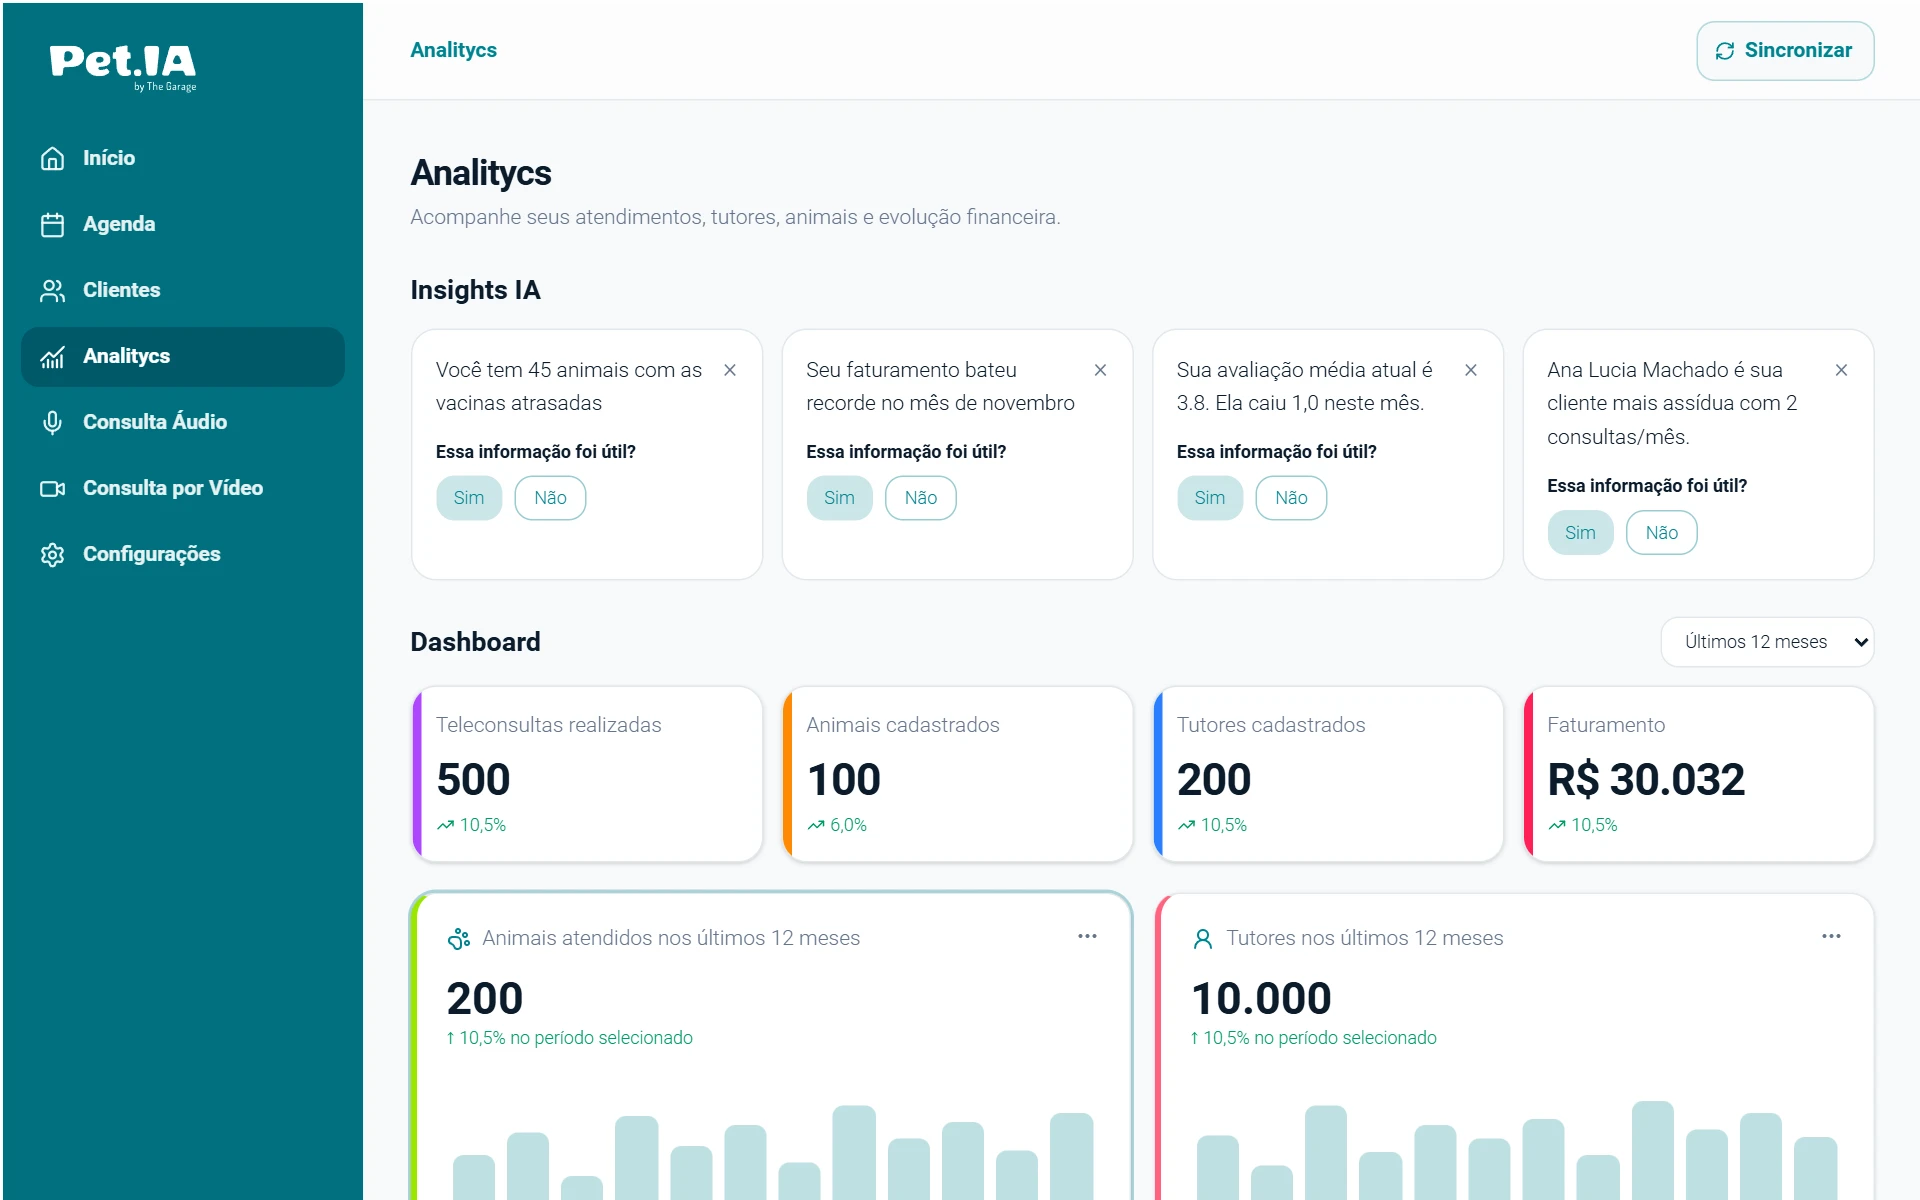Open Consulta Áudio in the sidebar

pyautogui.click(x=183, y=422)
